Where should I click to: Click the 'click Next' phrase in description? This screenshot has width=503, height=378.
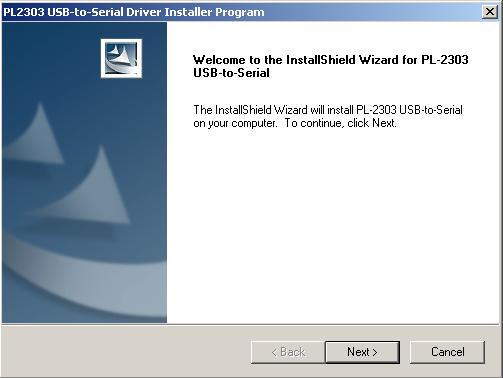pyautogui.click(x=372, y=123)
